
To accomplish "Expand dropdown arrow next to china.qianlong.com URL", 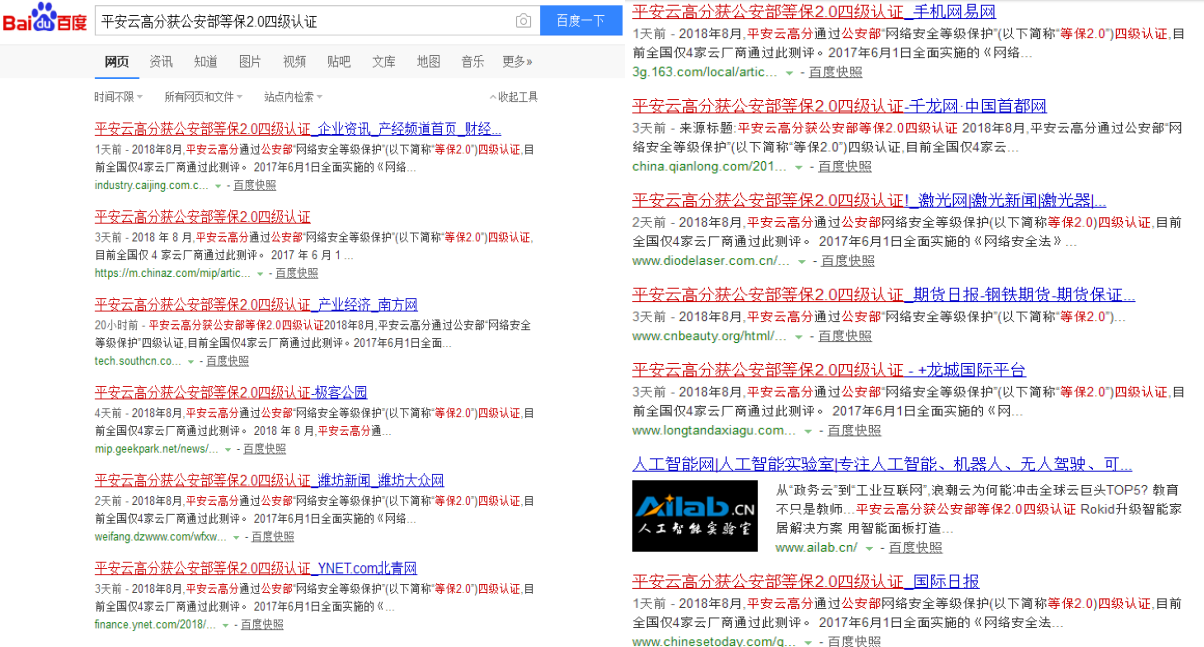I will tap(800, 167).
